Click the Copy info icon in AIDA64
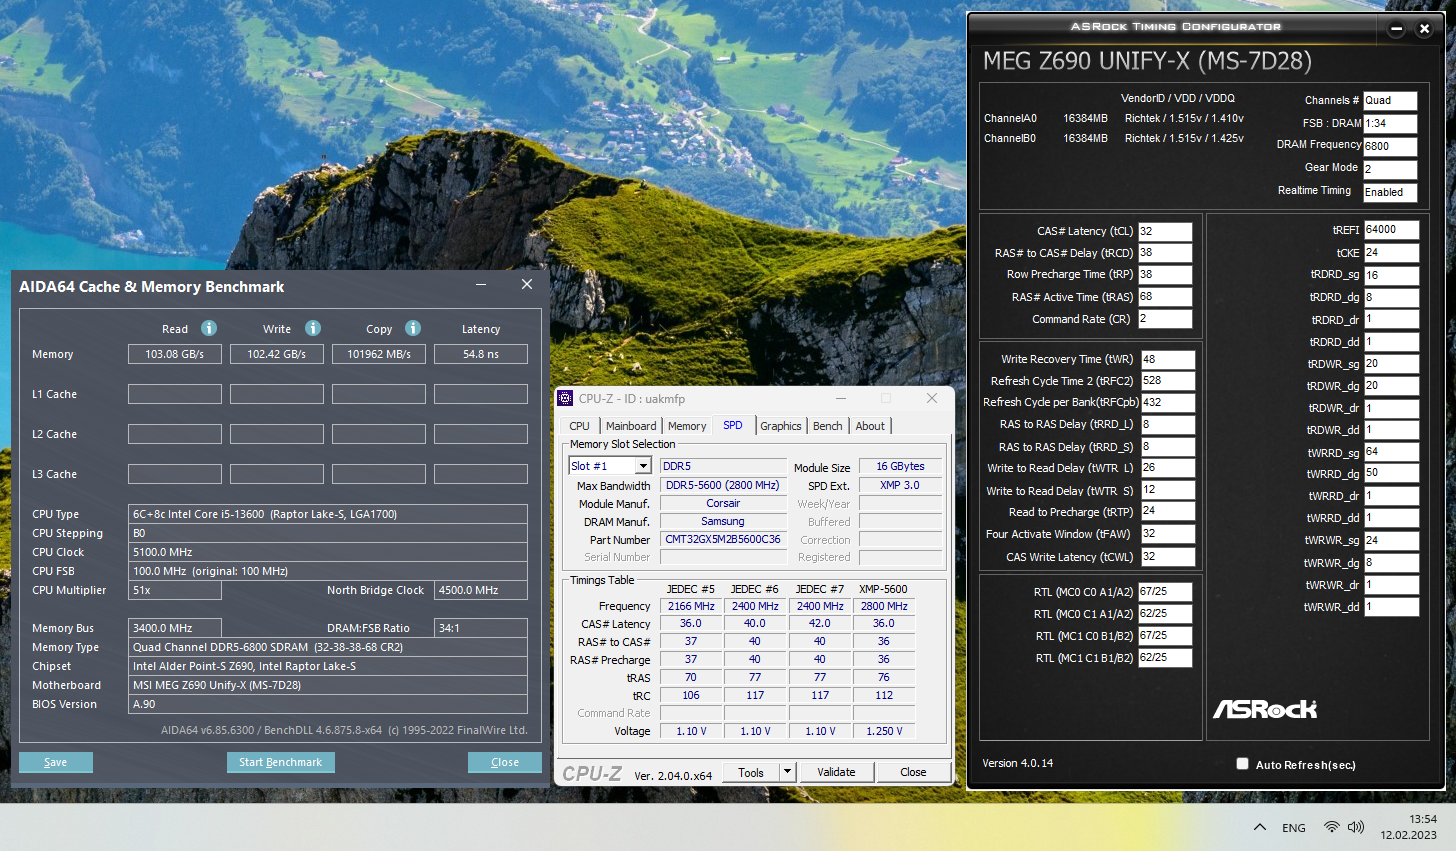The height and width of the screenshot is (851, 1456). click(413, 328)
